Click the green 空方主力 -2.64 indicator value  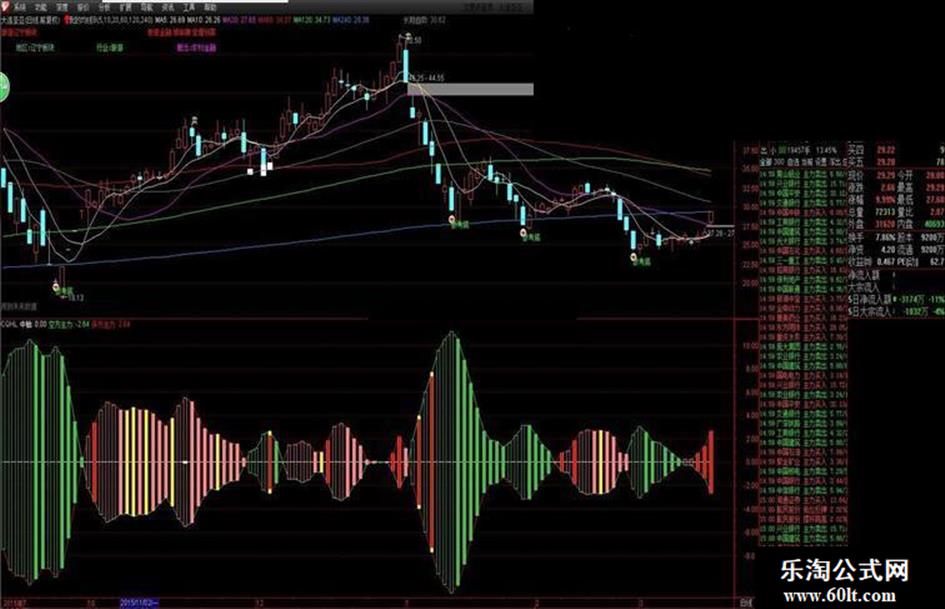tap(68, 324)
